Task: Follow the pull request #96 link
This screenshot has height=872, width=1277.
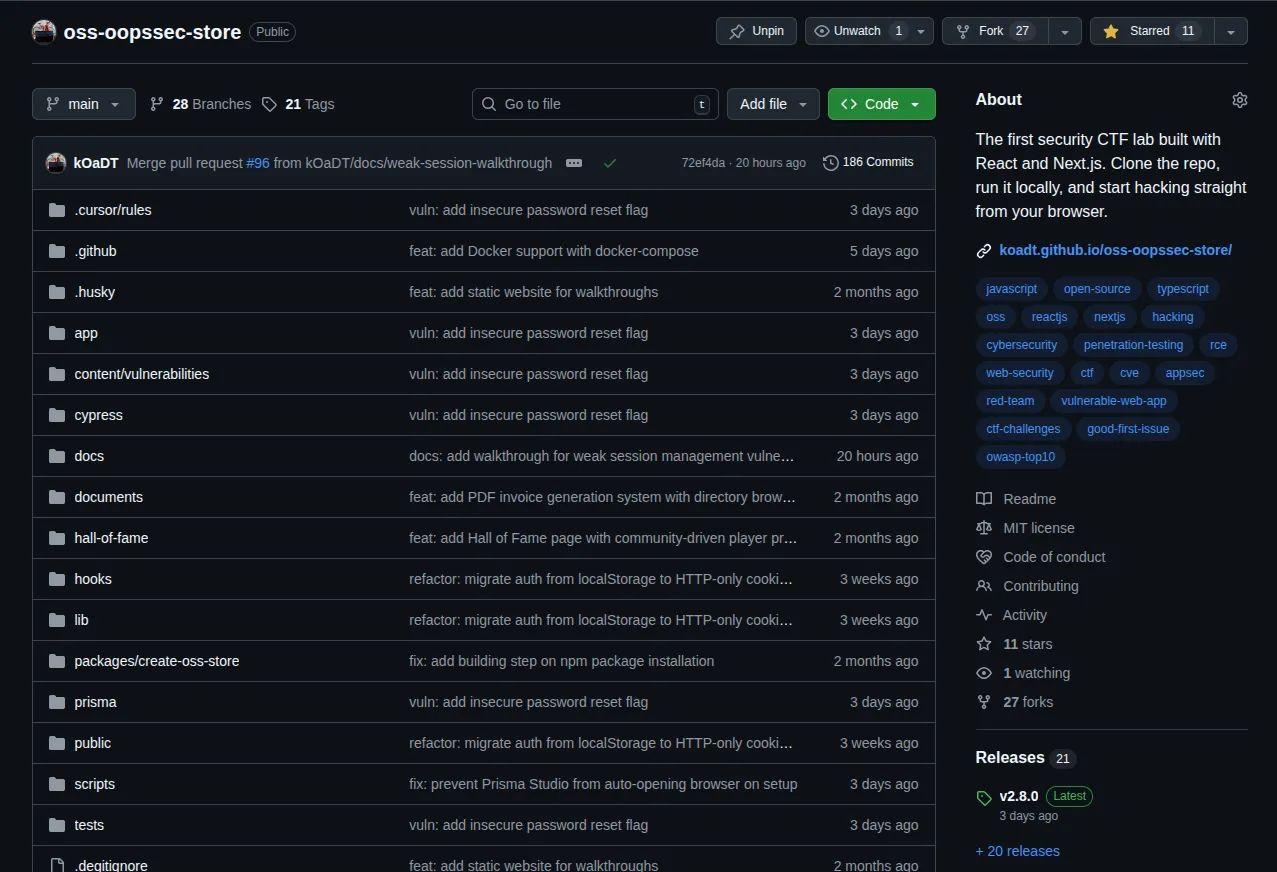Action: 258,162
